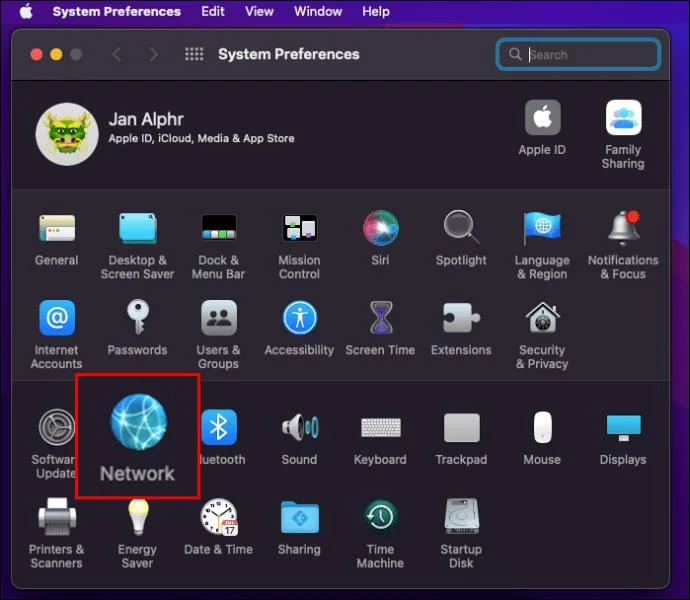Click the Jan Alphr profile avatar
The image size is (690, 600).
click(67, 134)
